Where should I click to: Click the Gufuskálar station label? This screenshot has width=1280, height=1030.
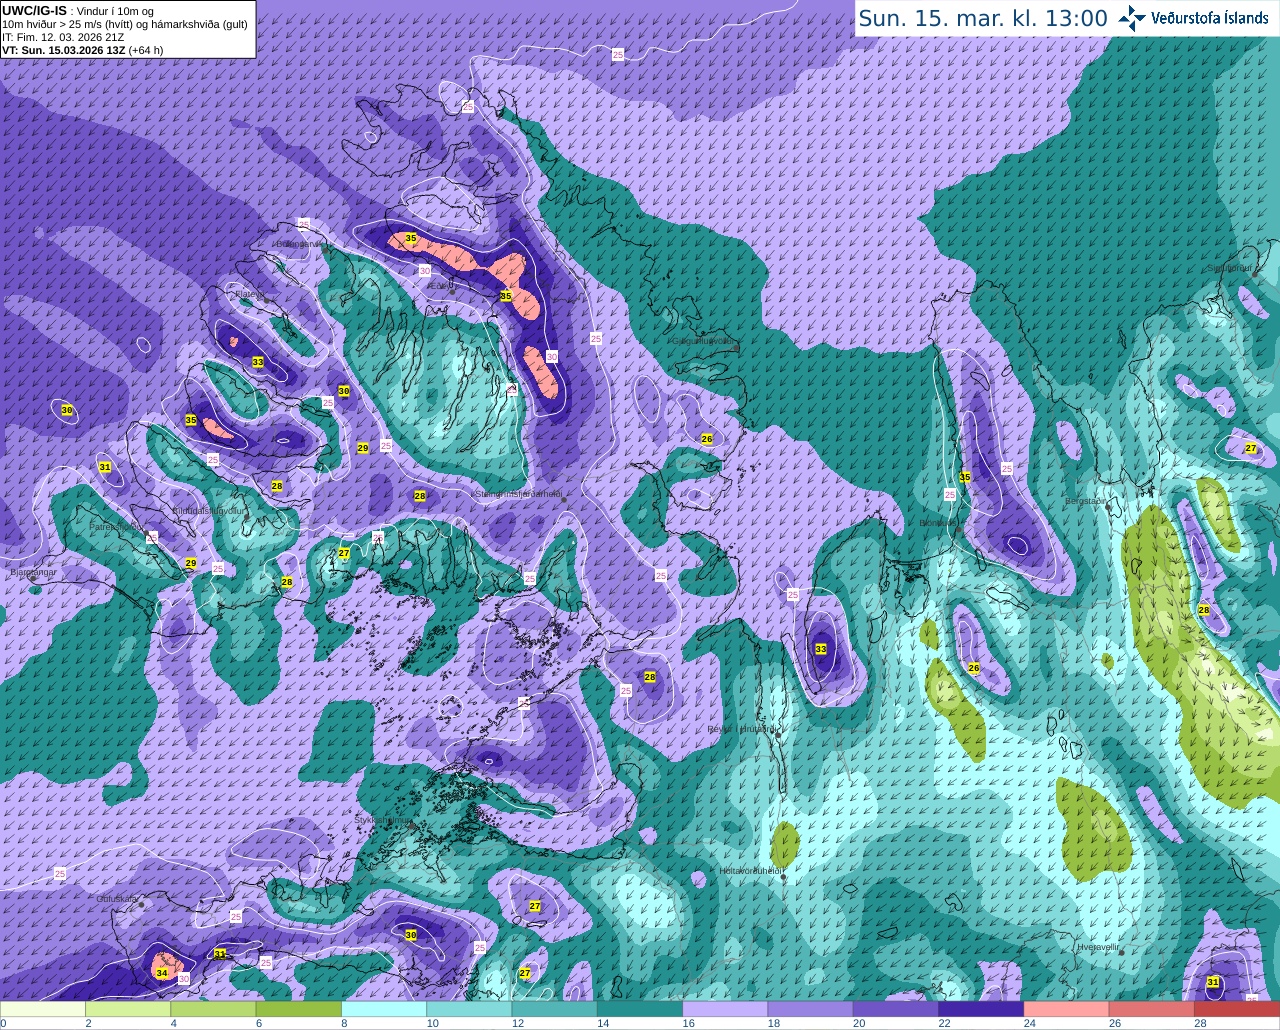coord(117,899)
